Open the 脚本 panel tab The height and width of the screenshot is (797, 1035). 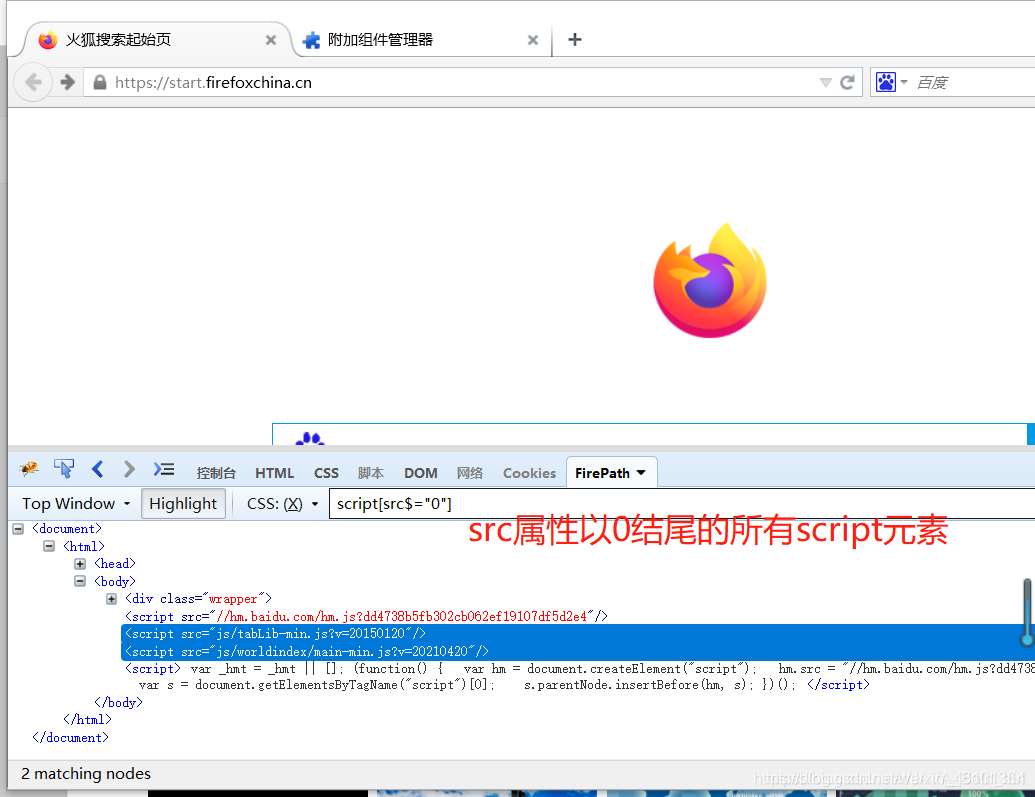click(x=371, y=473)
